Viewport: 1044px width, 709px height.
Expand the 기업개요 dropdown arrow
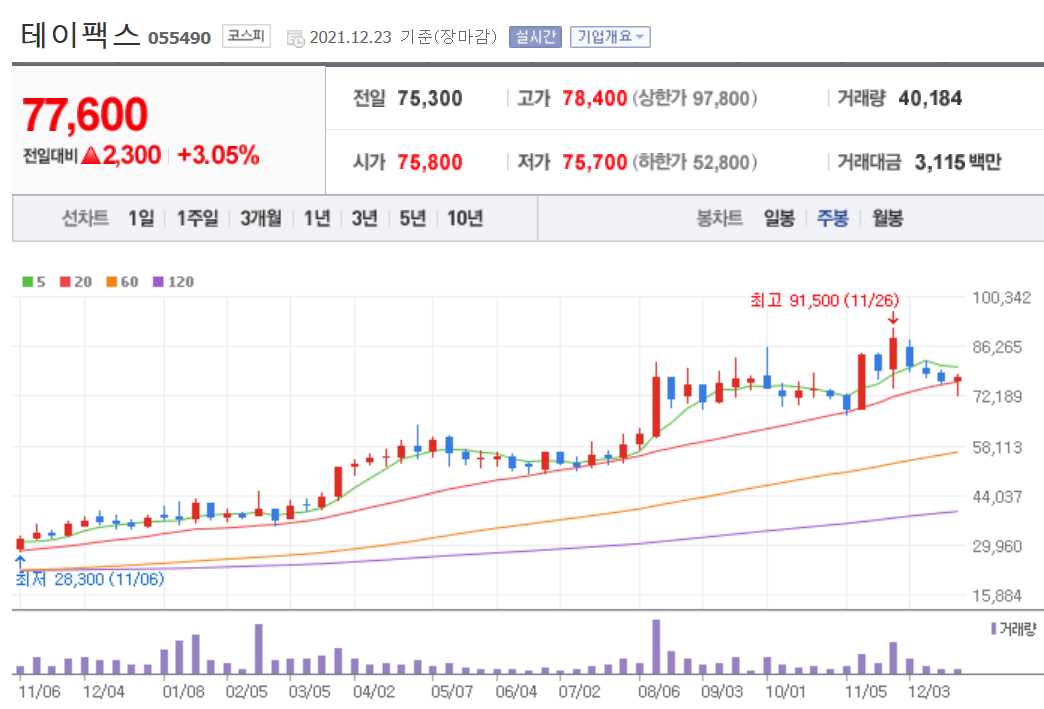coord(638,37)
